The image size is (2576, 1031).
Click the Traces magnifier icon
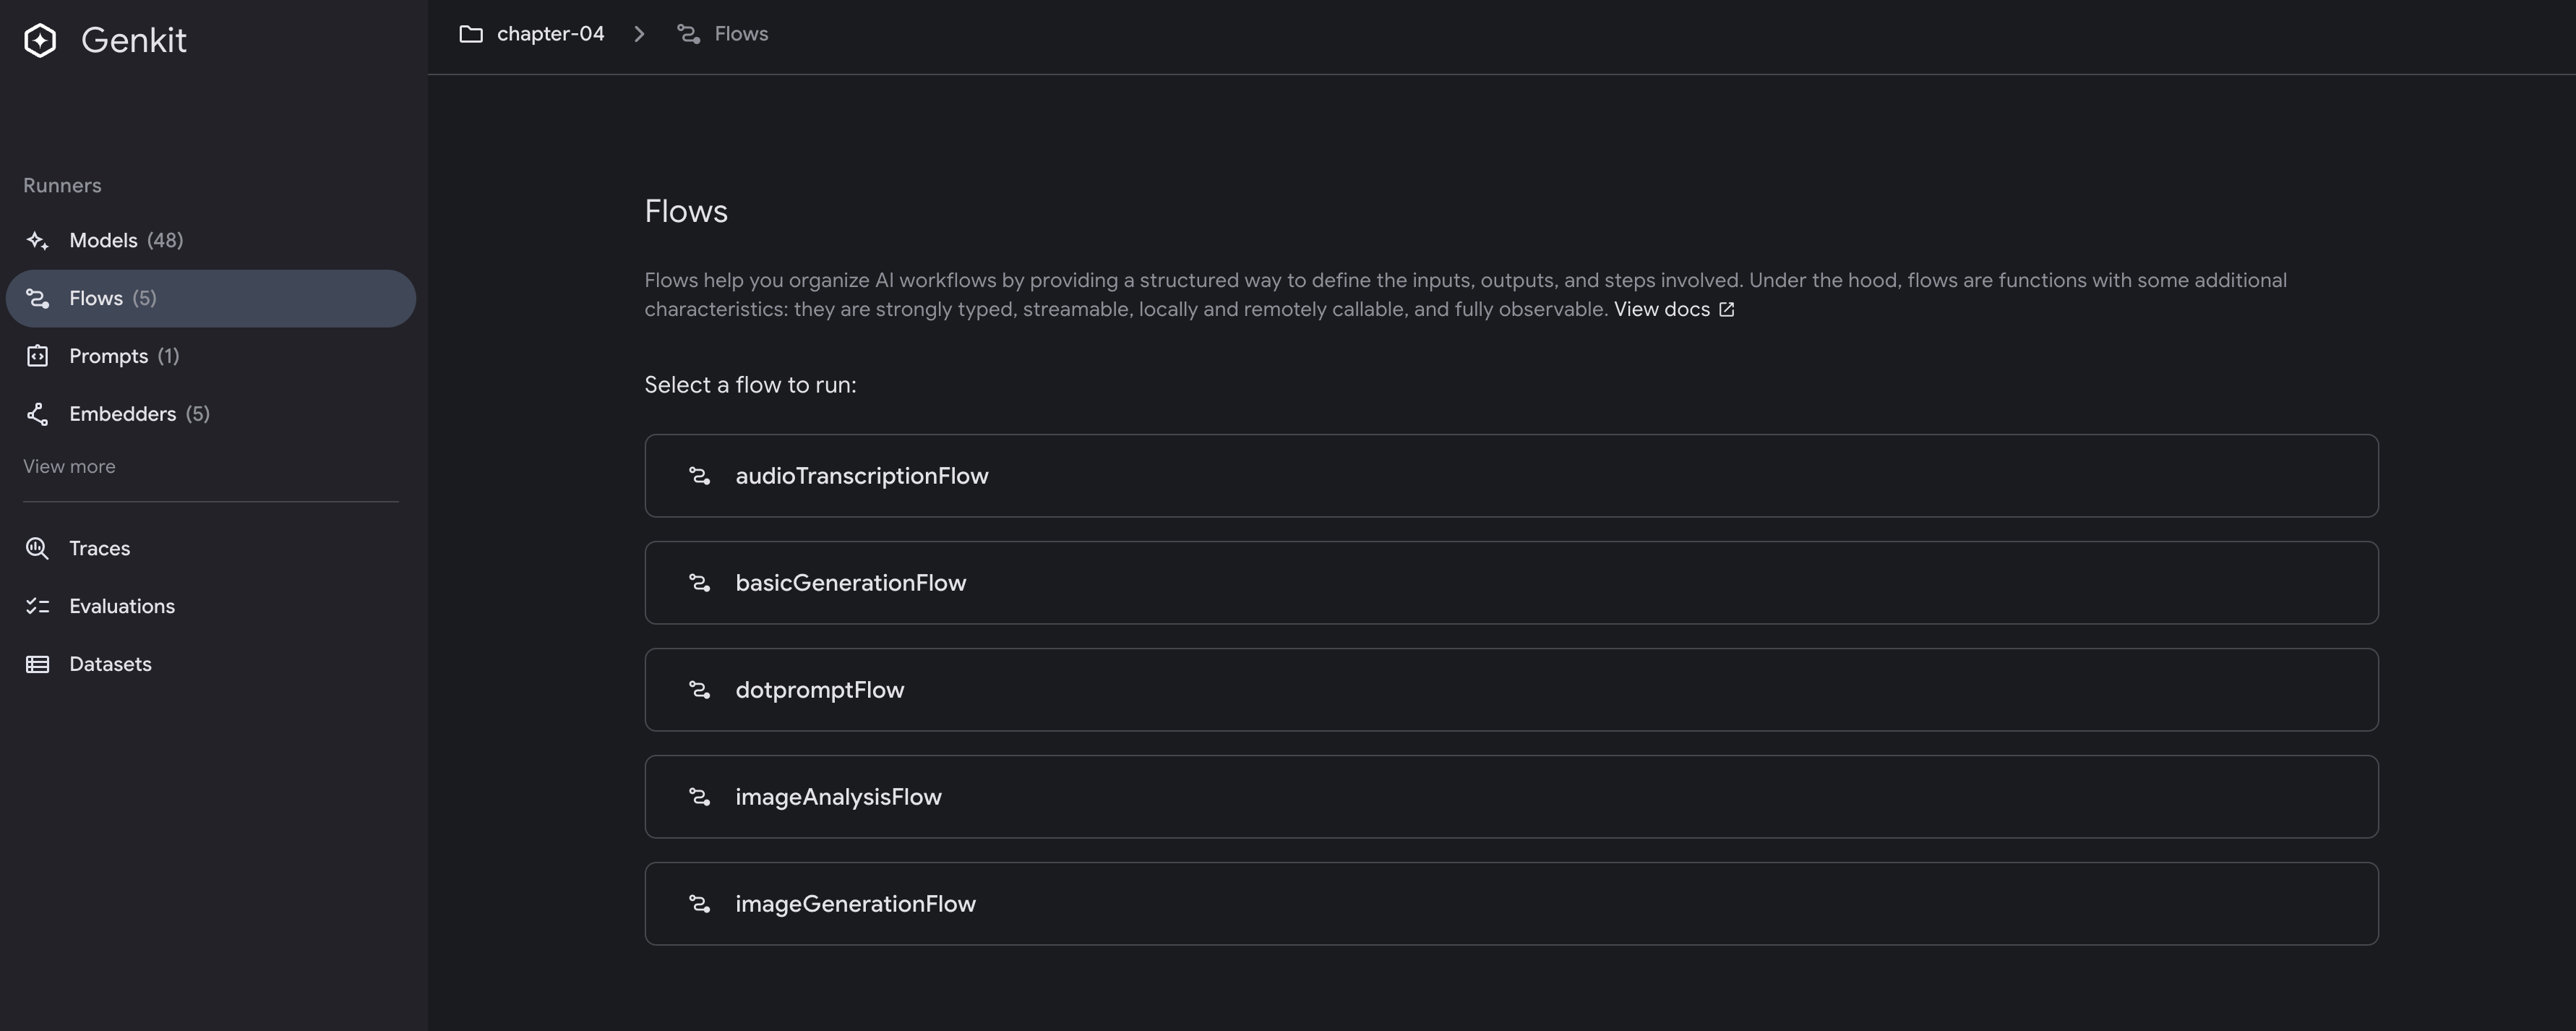click(37, 548)
